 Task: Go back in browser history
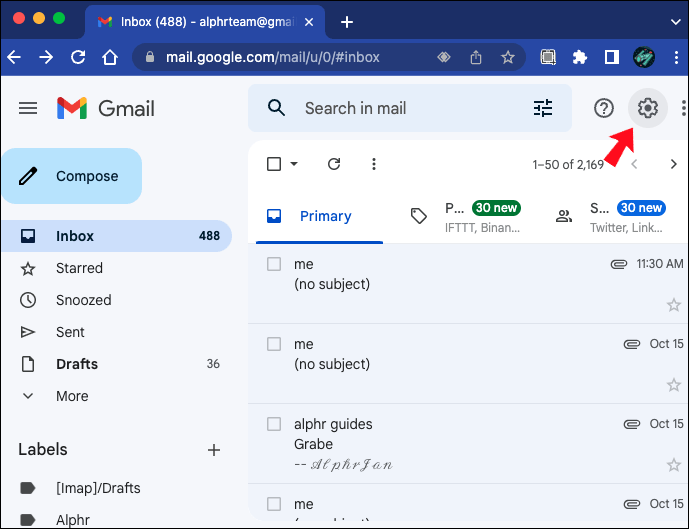pyautogui.click(x=14, y=57)
